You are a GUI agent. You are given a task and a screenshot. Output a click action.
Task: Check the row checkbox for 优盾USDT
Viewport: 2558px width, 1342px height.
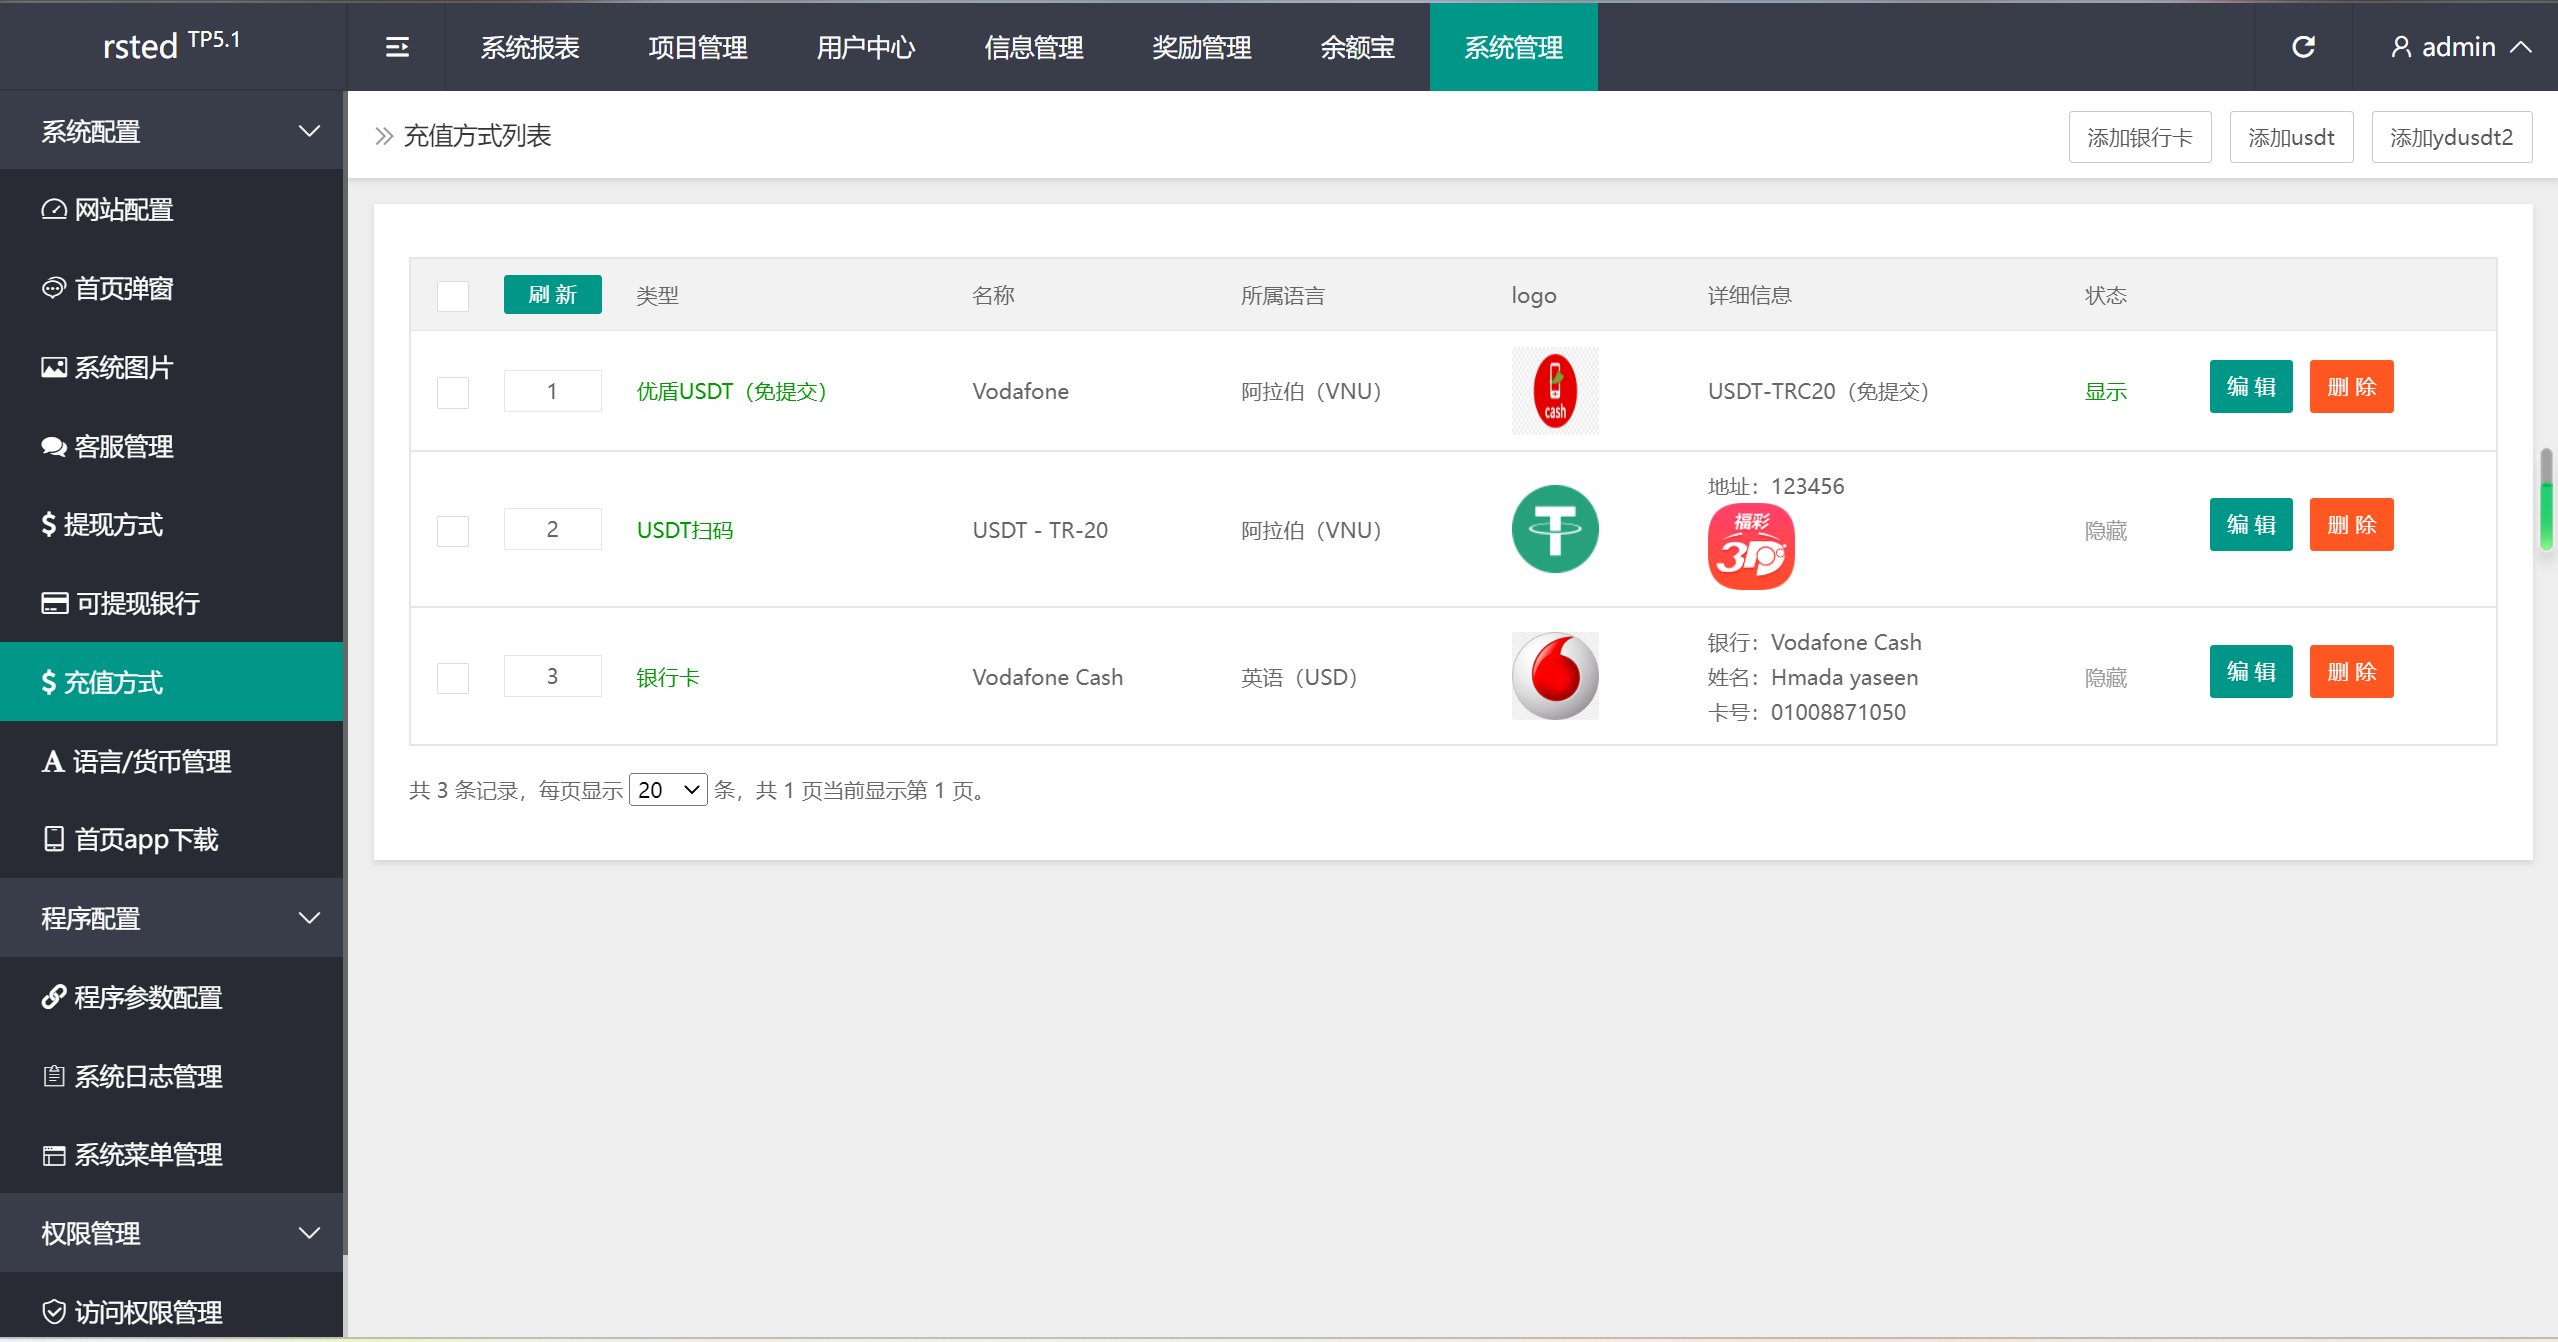pyautogui.click(x=452, y=392)
